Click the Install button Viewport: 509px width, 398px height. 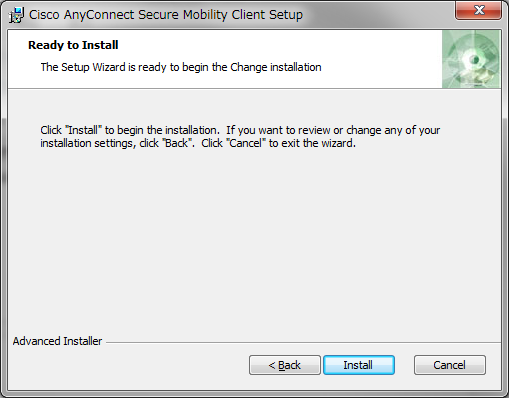pos(359,365)
